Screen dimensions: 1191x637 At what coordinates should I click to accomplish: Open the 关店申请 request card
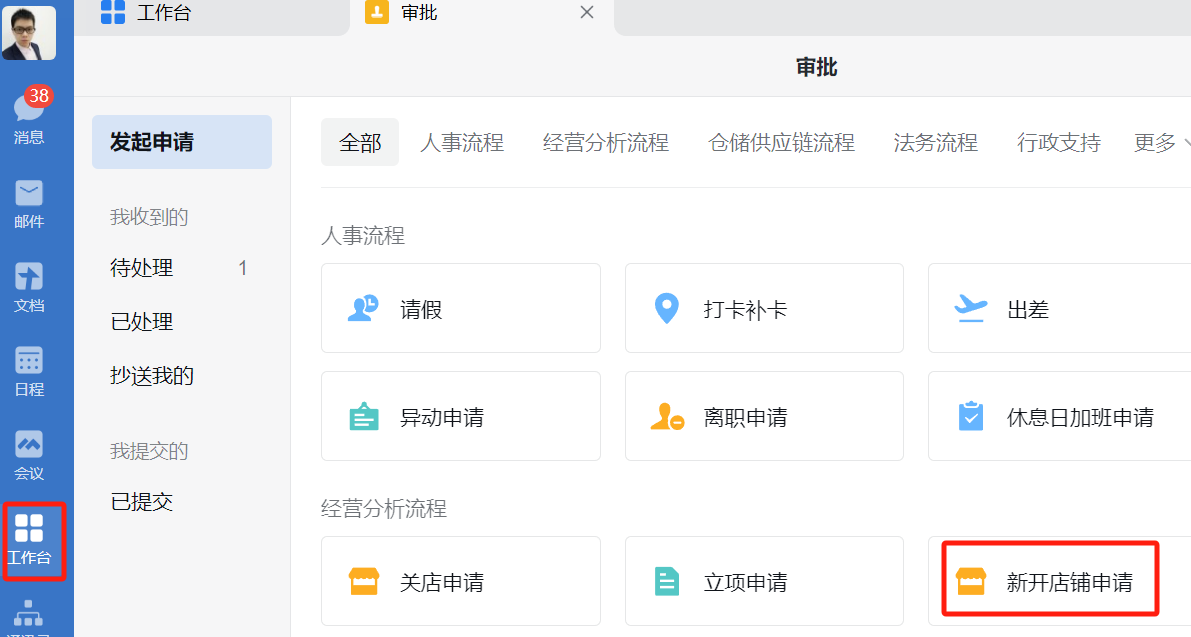tap(461, 581)
